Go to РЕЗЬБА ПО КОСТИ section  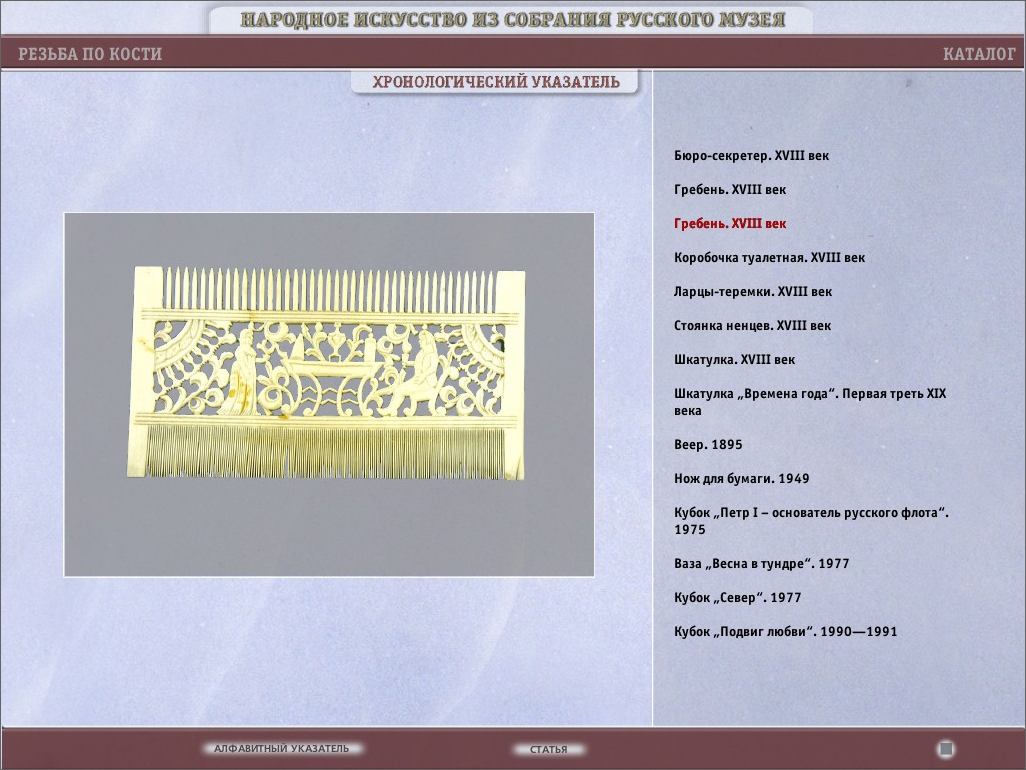click(90, 54)
